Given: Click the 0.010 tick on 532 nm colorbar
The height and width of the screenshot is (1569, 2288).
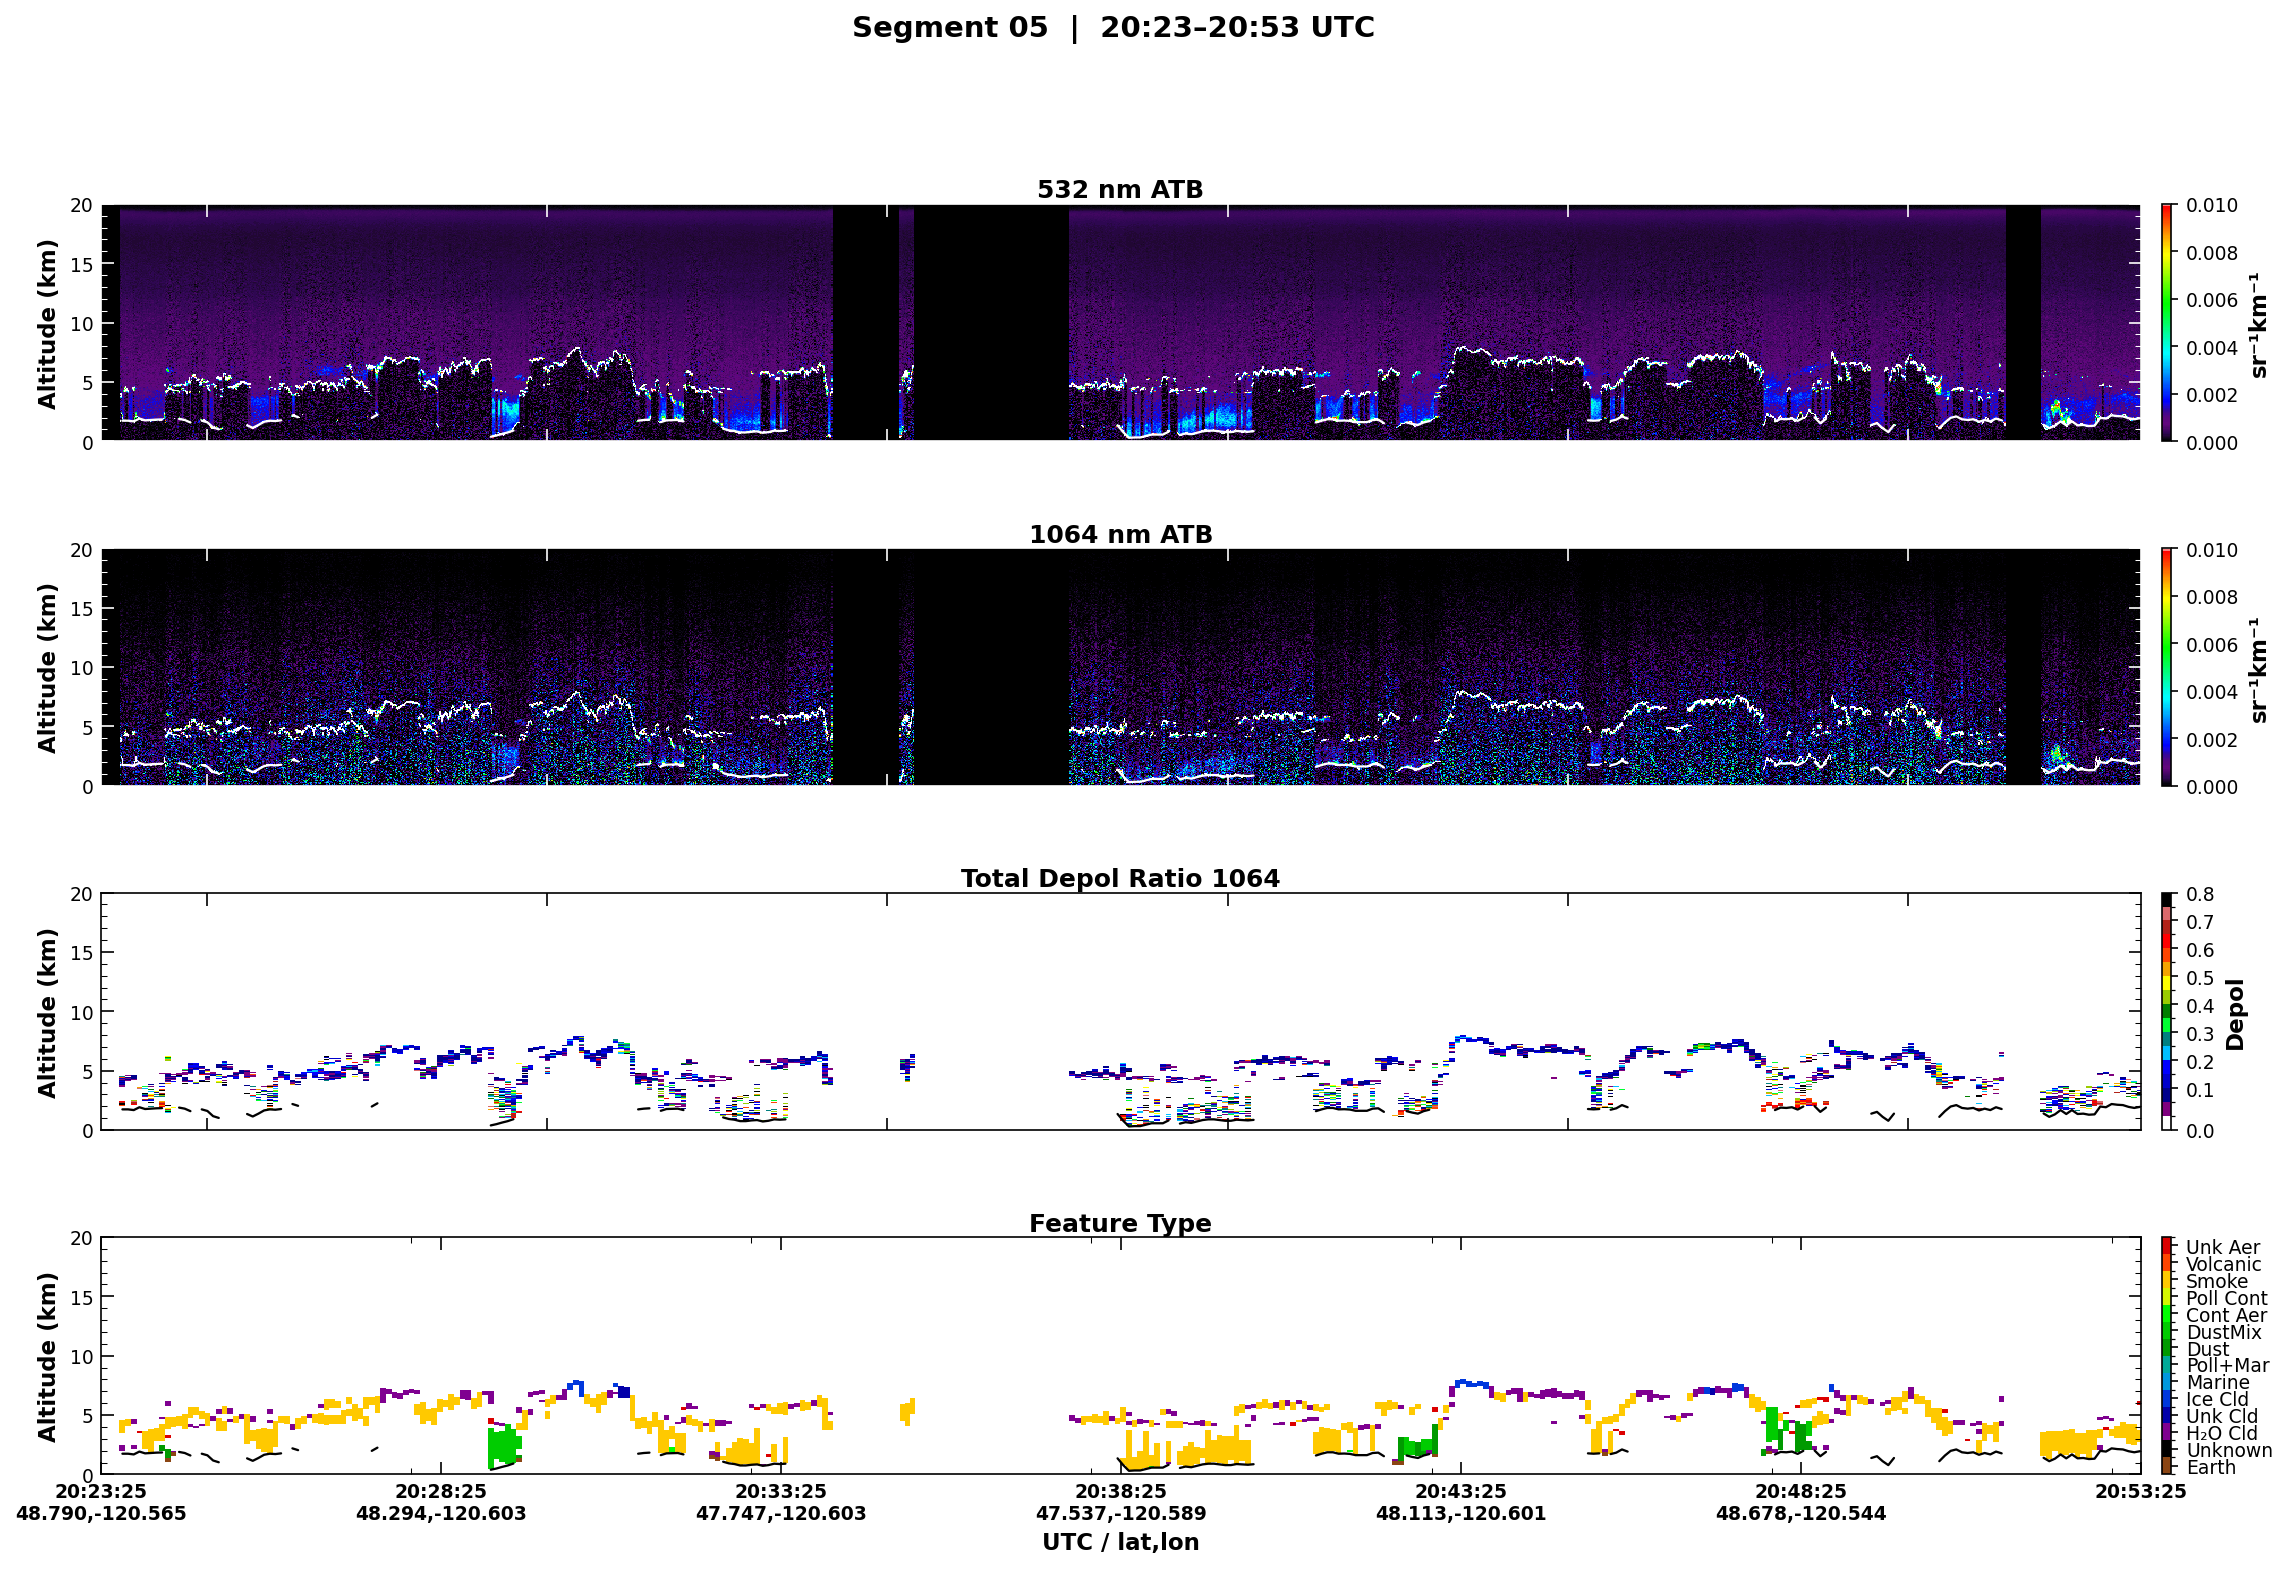Looking at the screenshot, I should (2211, 205).
